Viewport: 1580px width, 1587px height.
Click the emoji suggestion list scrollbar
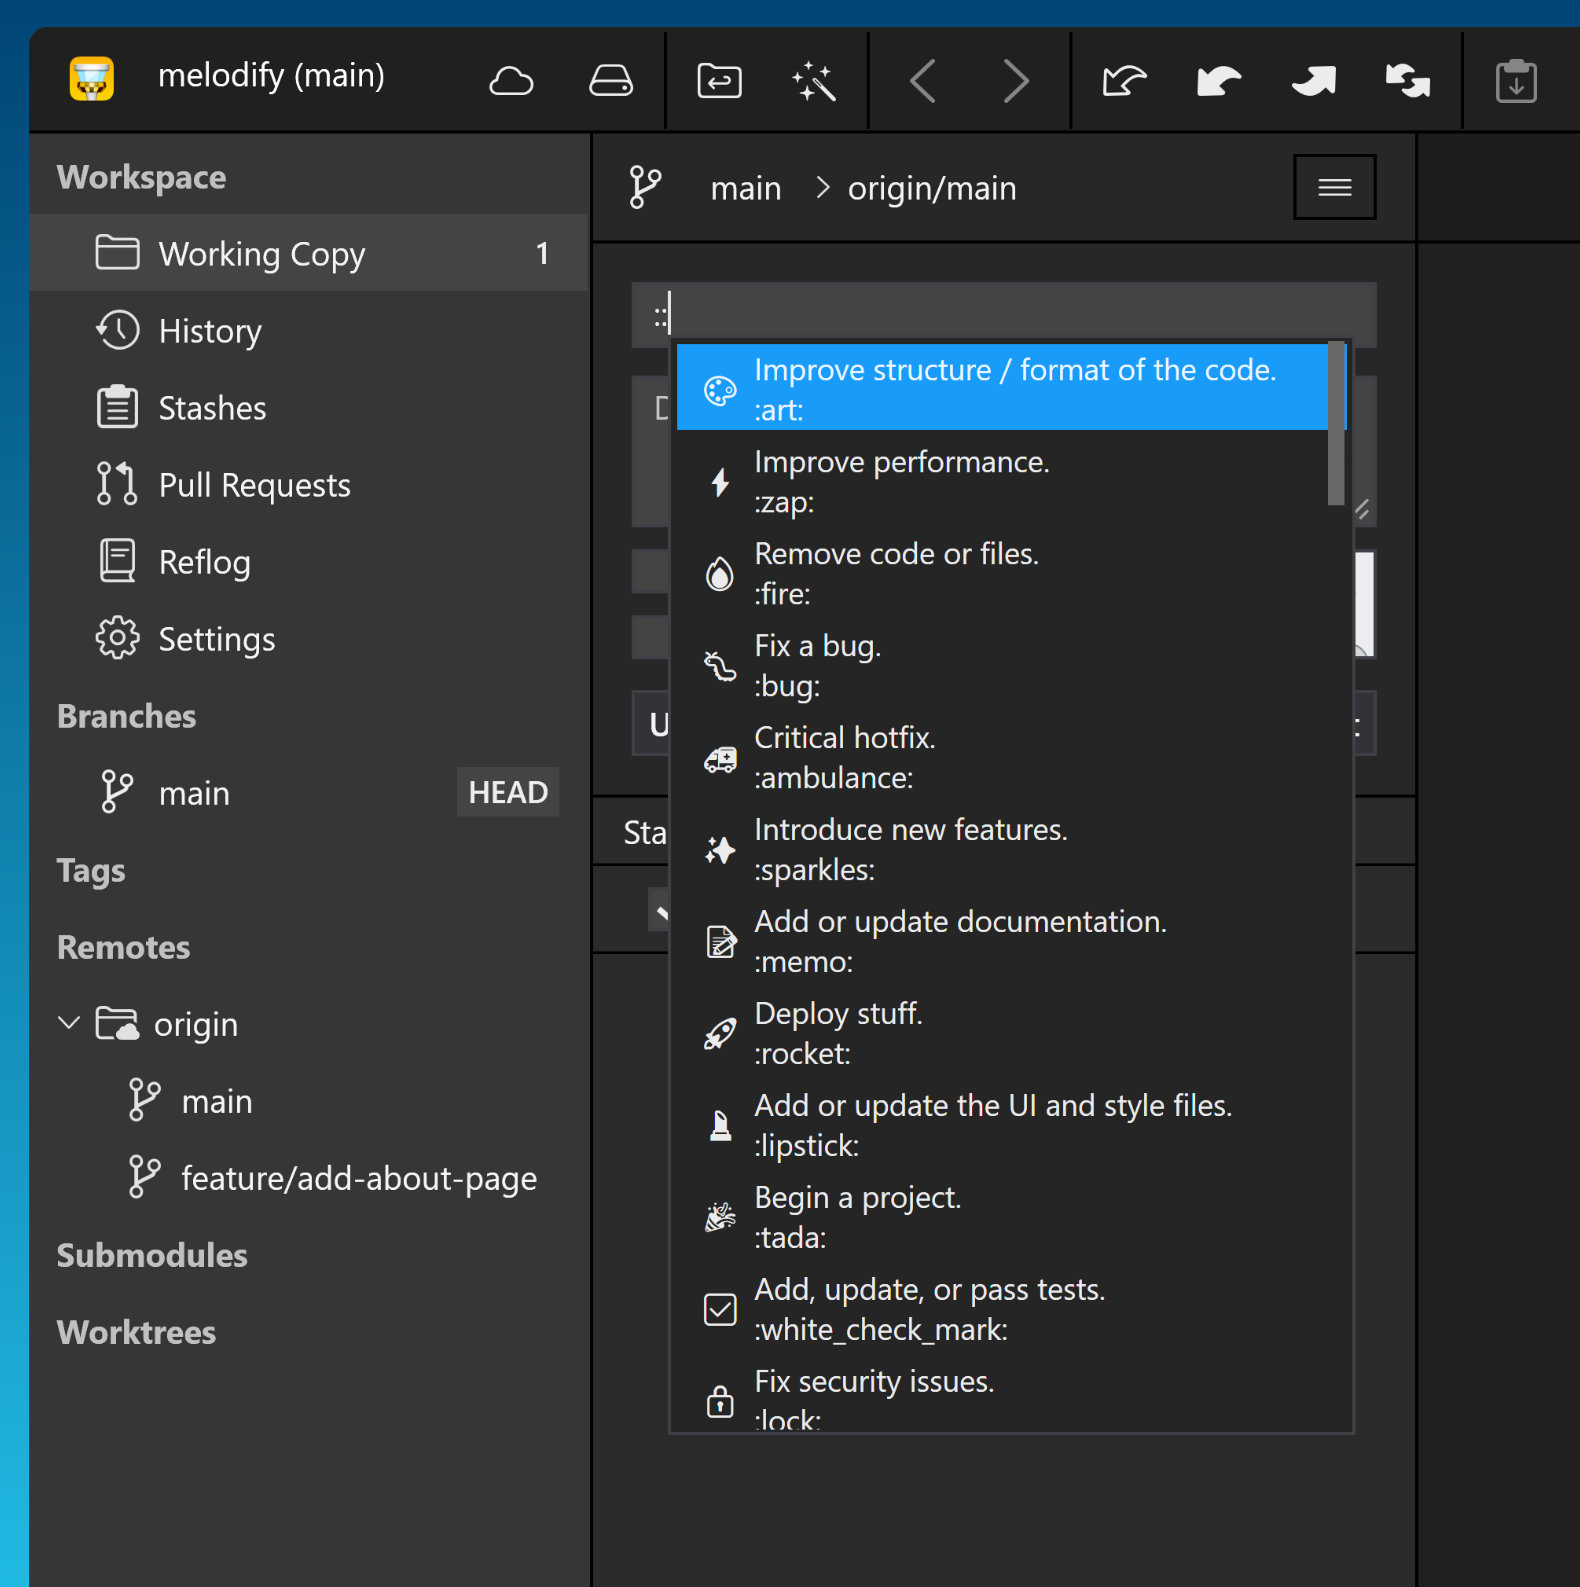tap(1336, 424)
